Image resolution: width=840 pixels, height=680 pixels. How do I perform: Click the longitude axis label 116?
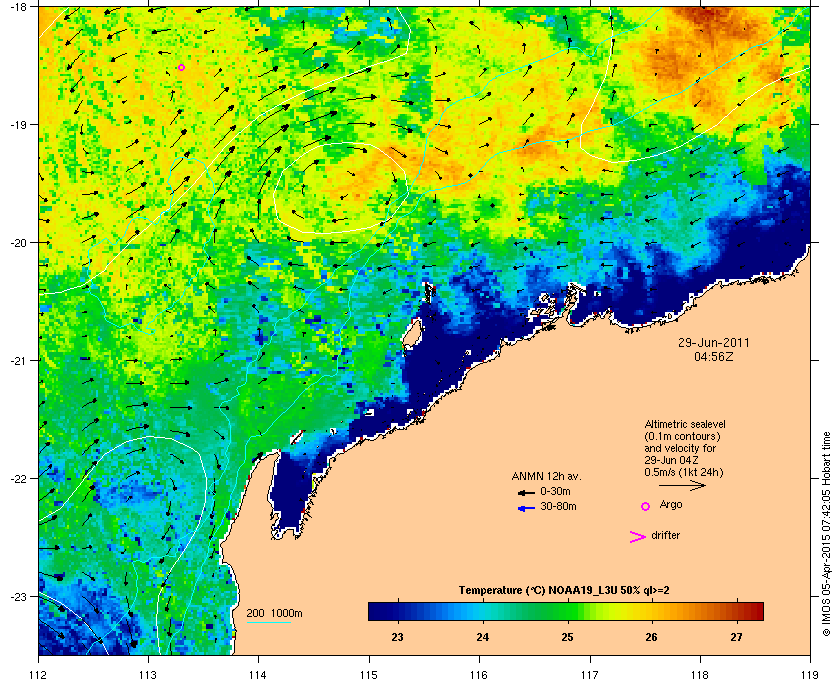(479, 675)
